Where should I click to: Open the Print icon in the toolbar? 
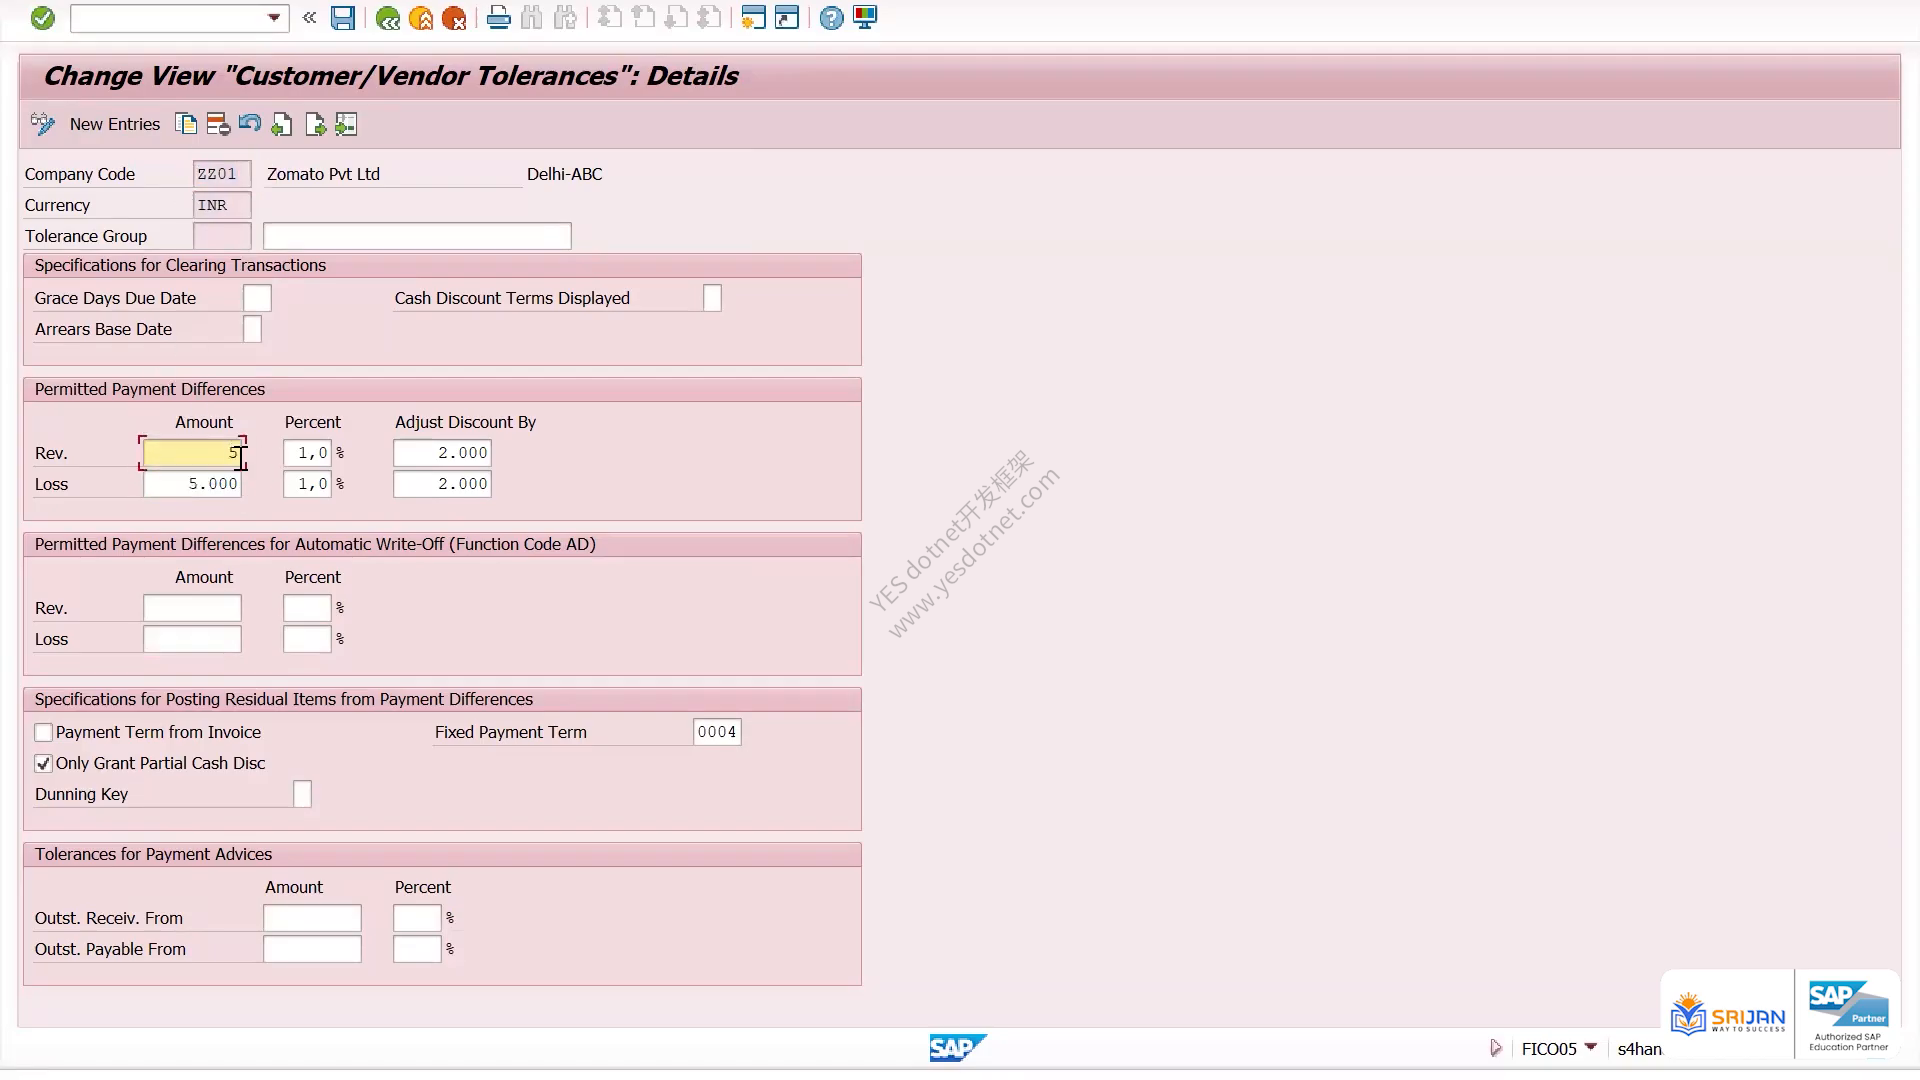(x=498, y=18)
